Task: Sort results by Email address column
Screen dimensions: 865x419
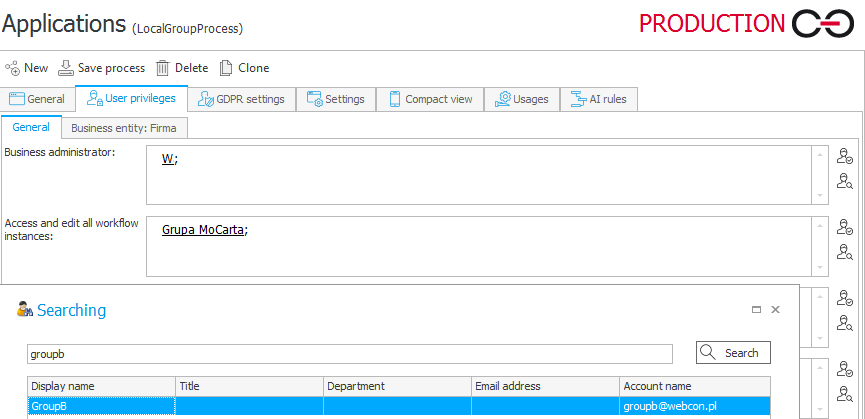Action: pyautogui.click(x=545, y=386)
